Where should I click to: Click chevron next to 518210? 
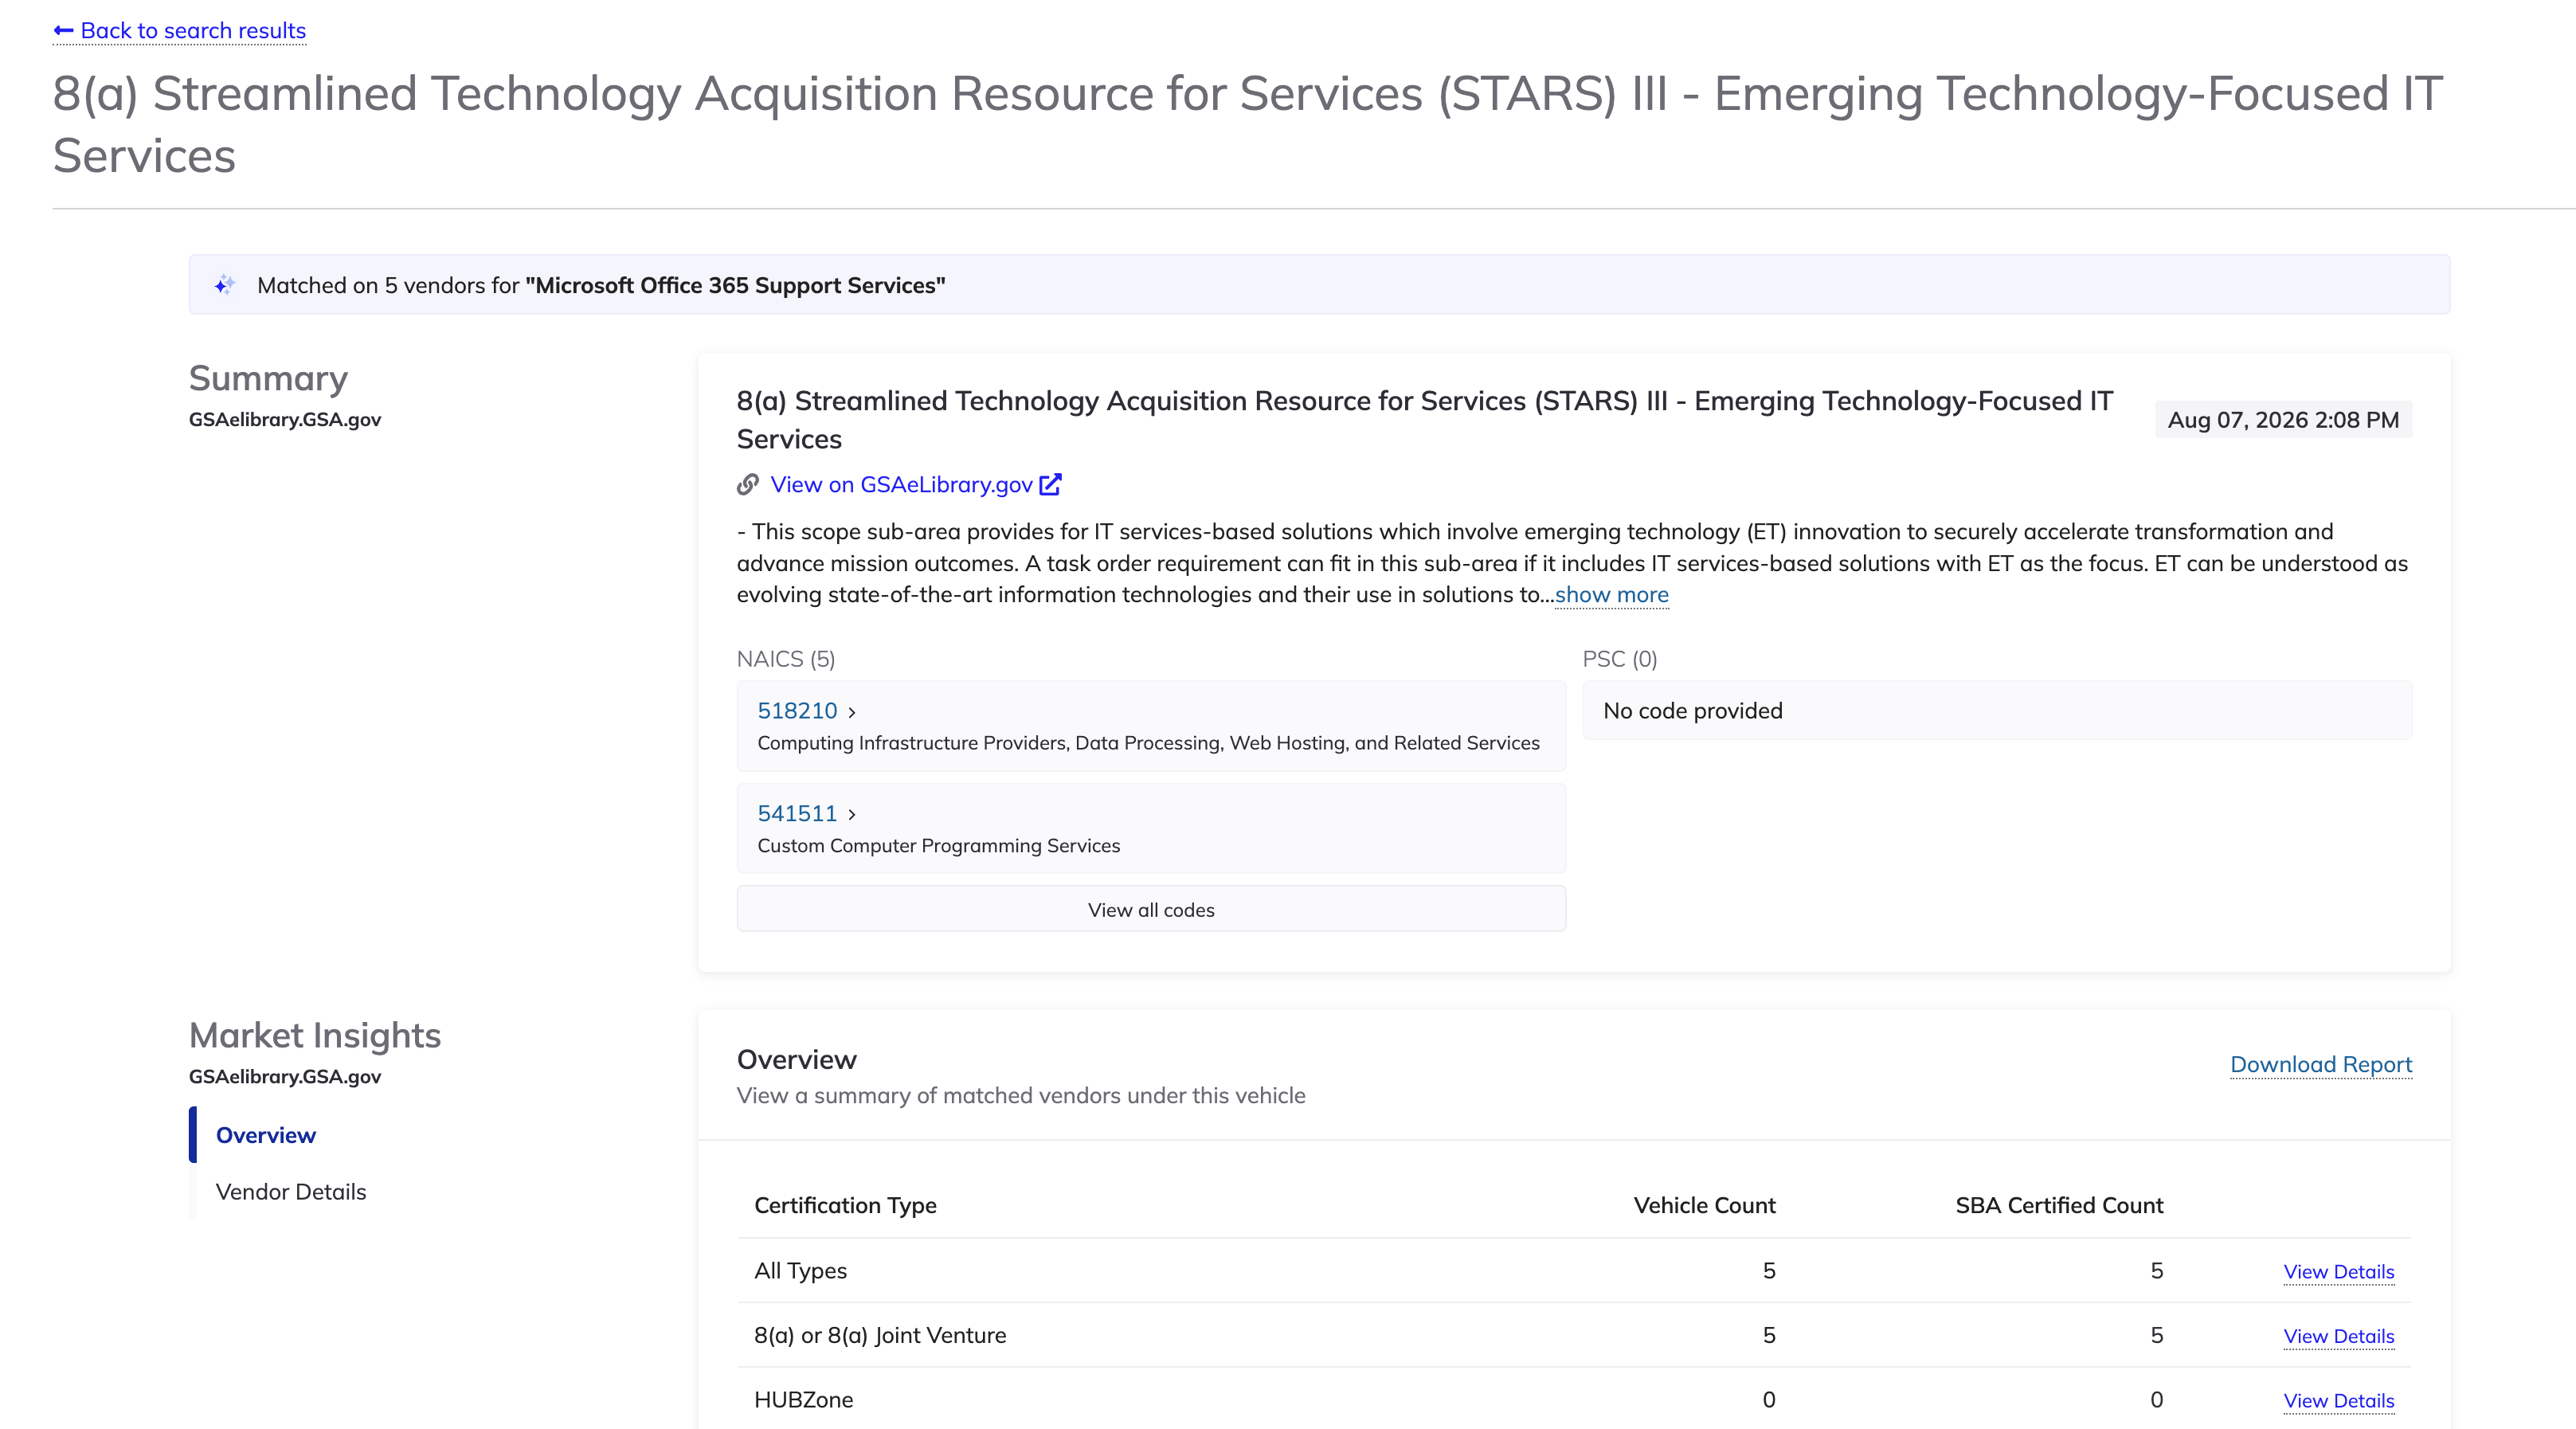click(x=852, y=713)
